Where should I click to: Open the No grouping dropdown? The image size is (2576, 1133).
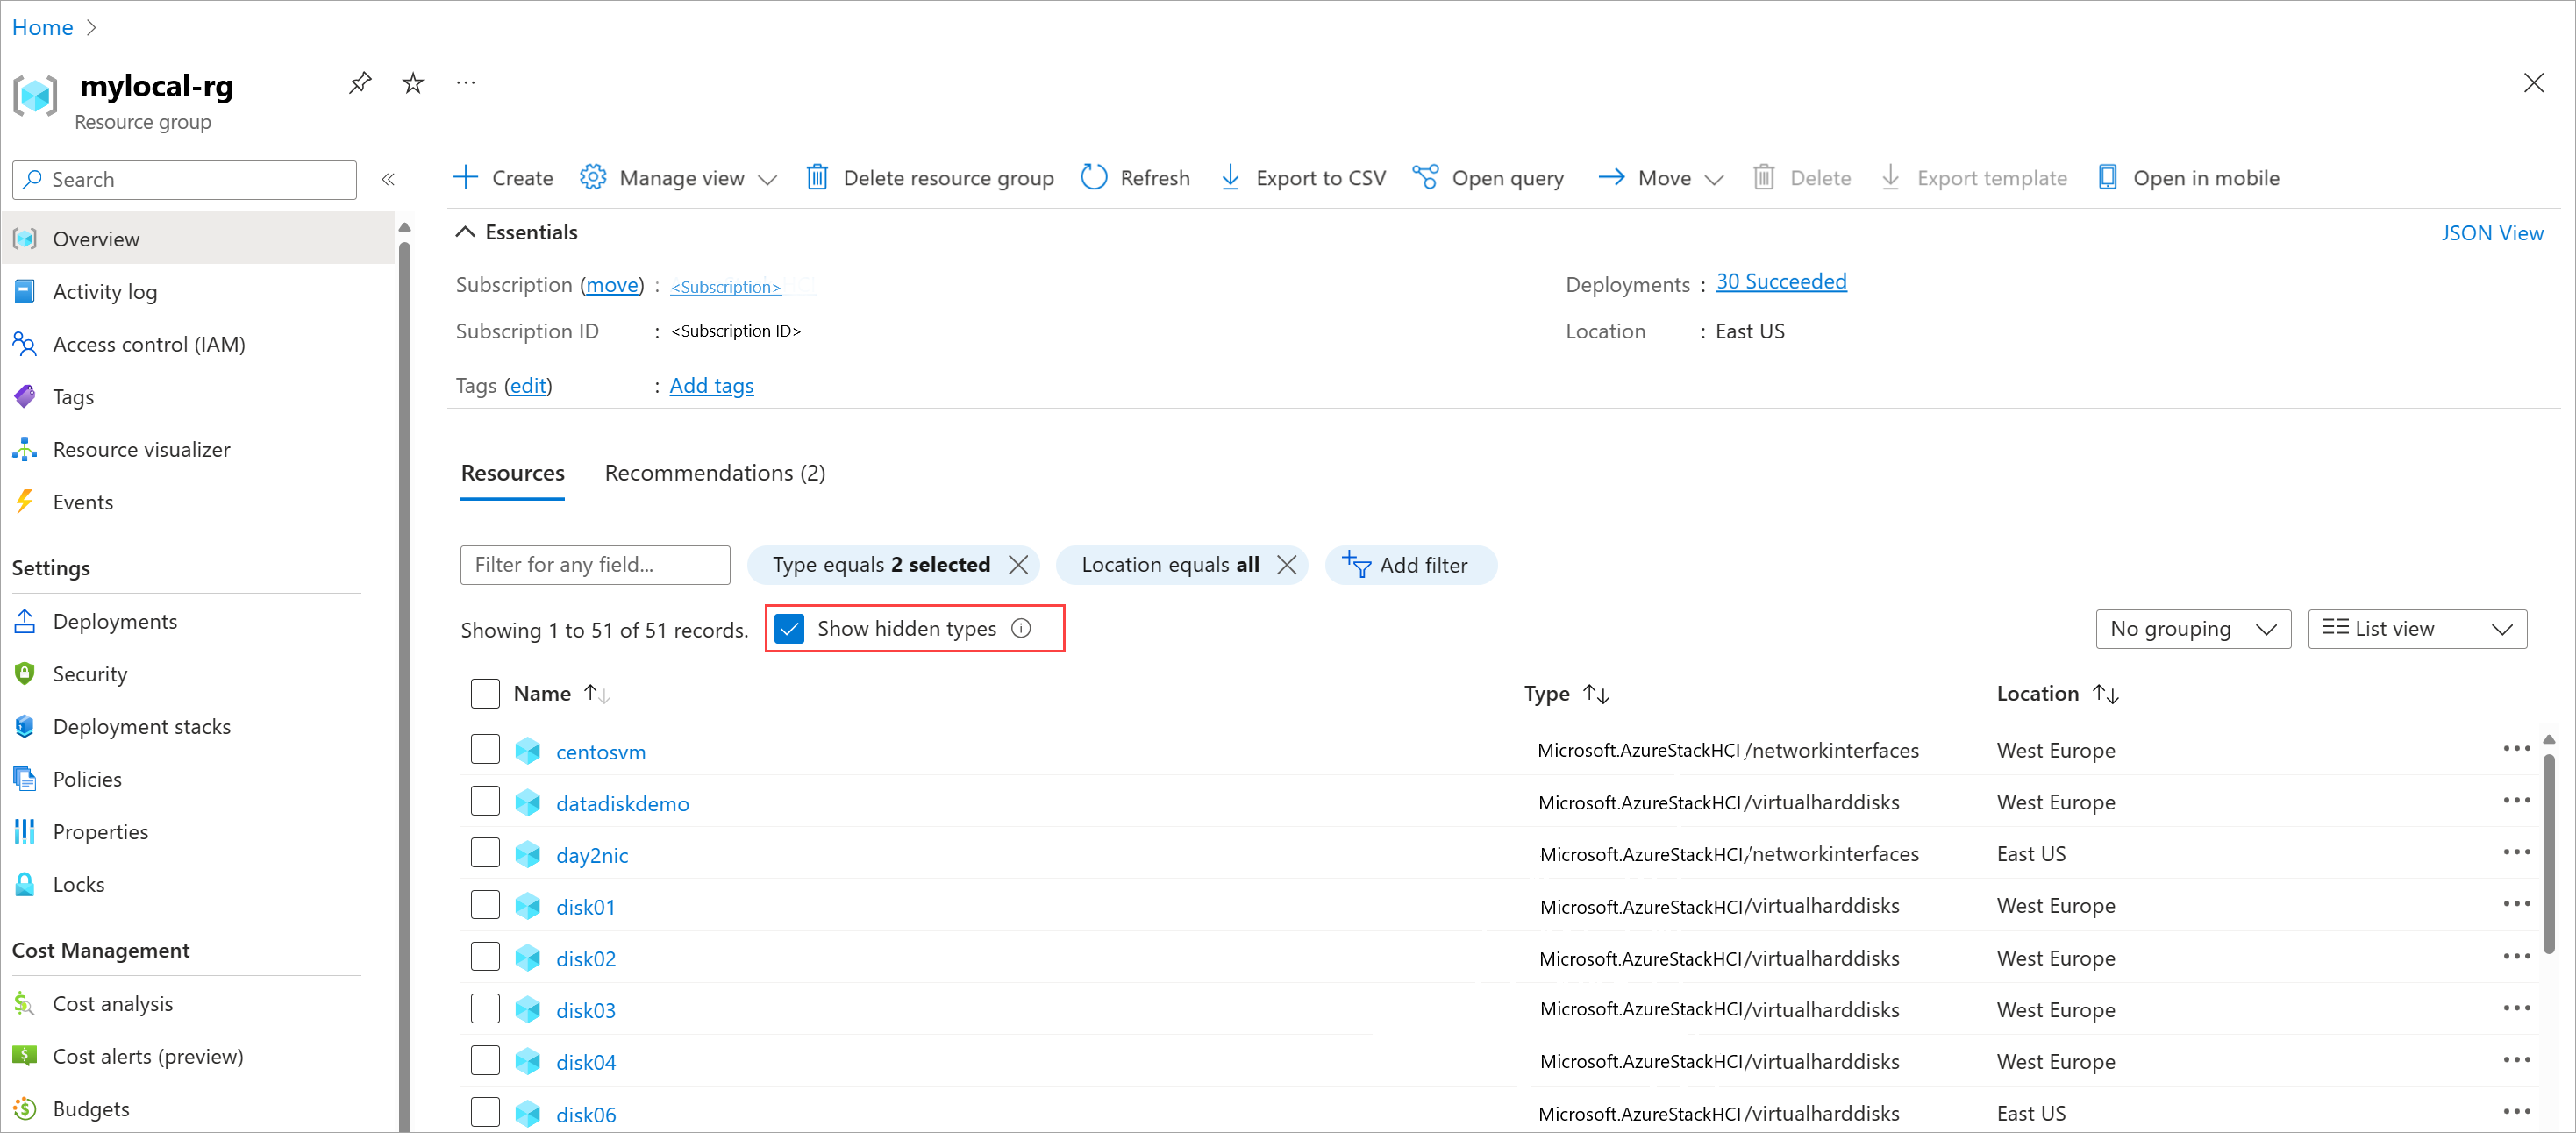pos(2192,628)
